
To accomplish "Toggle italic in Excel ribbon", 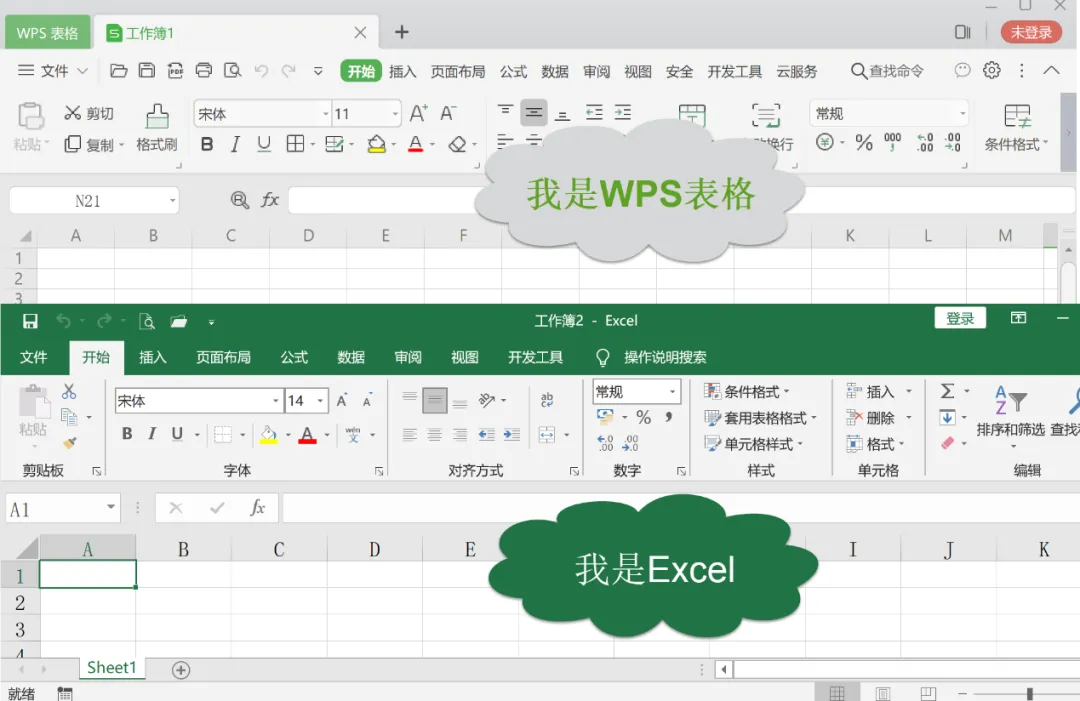I will [152, 434].
